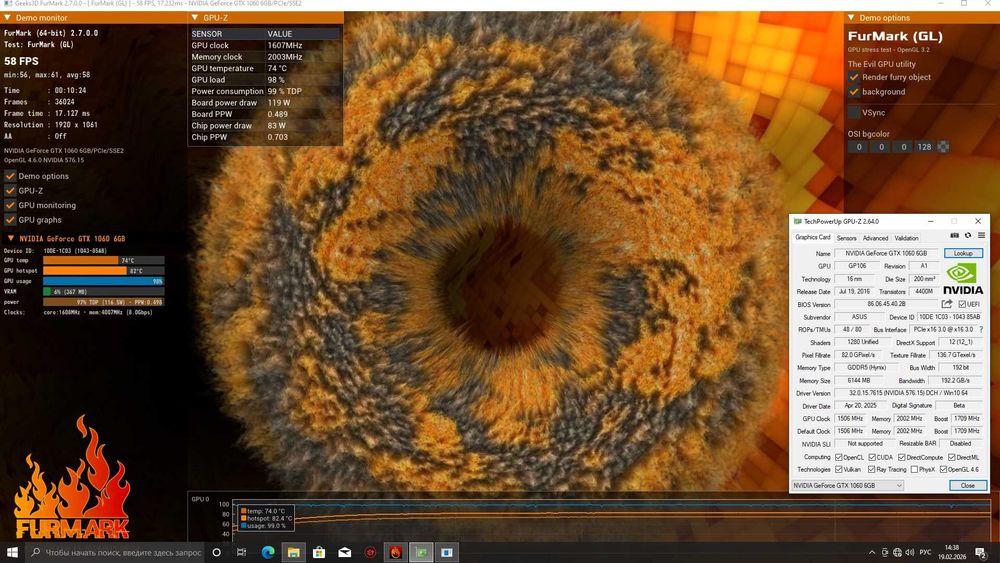Collapse the NVIDIA GeForce GTX 1060 6GB section
The width and height of the screenshot is (1000, 563).
click(x=11, y=238)
